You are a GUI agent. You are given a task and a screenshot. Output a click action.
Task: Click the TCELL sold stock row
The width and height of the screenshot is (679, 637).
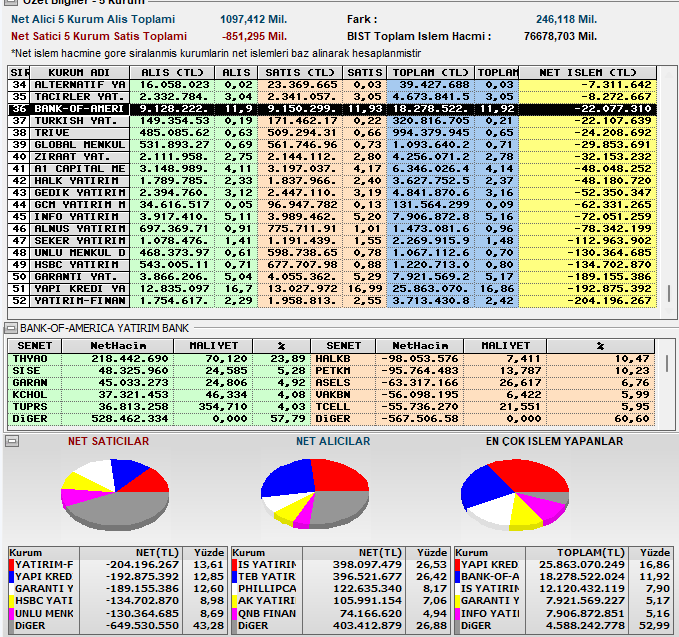(x=482, y=407)
